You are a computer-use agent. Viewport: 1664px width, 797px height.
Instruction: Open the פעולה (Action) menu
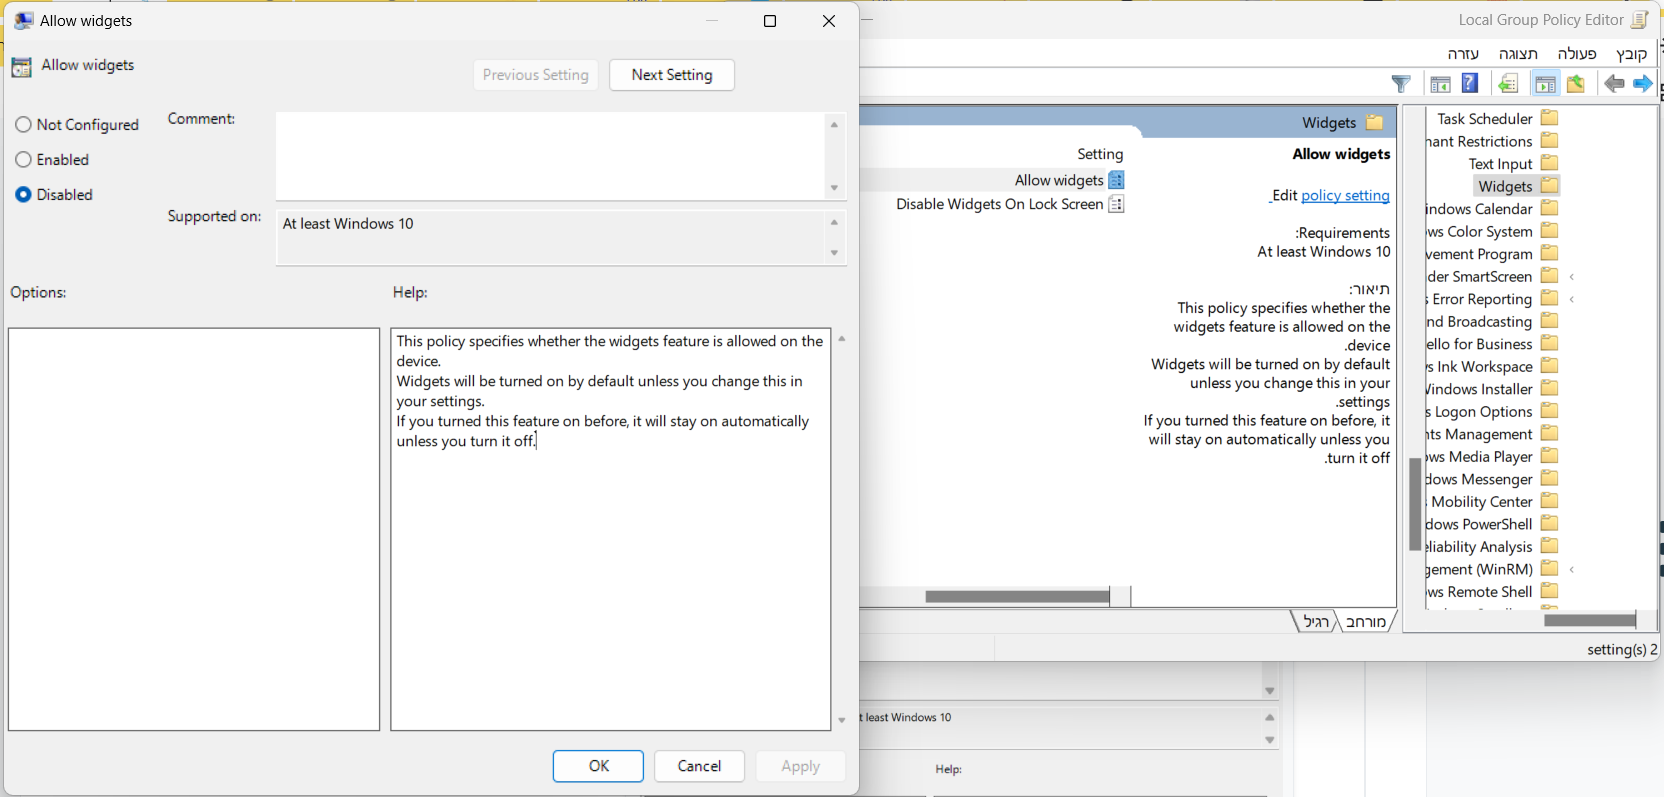click(1577, 54)
